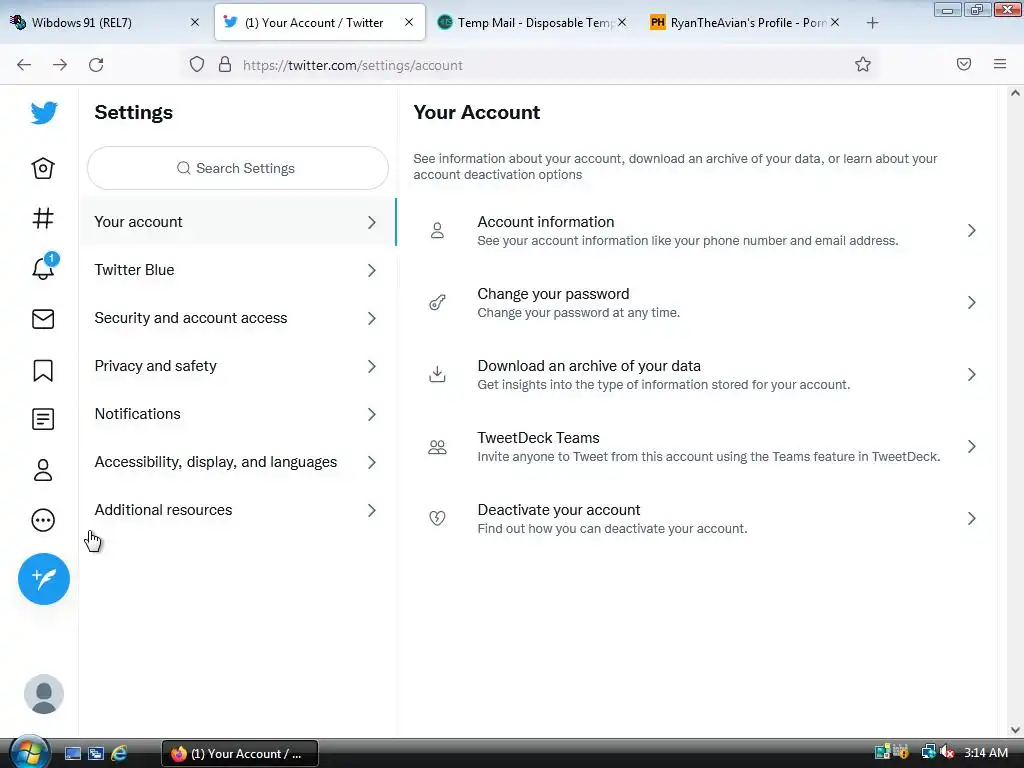Click Show Desktop in quick launch

coord(72,754)
